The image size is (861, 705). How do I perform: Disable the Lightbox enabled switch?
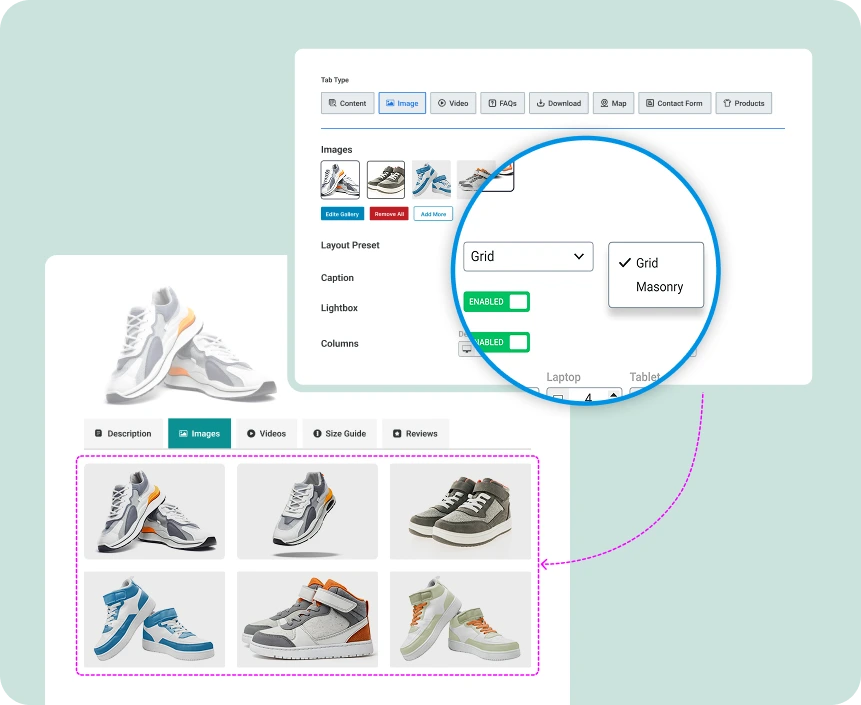click(x=496, y=342)
